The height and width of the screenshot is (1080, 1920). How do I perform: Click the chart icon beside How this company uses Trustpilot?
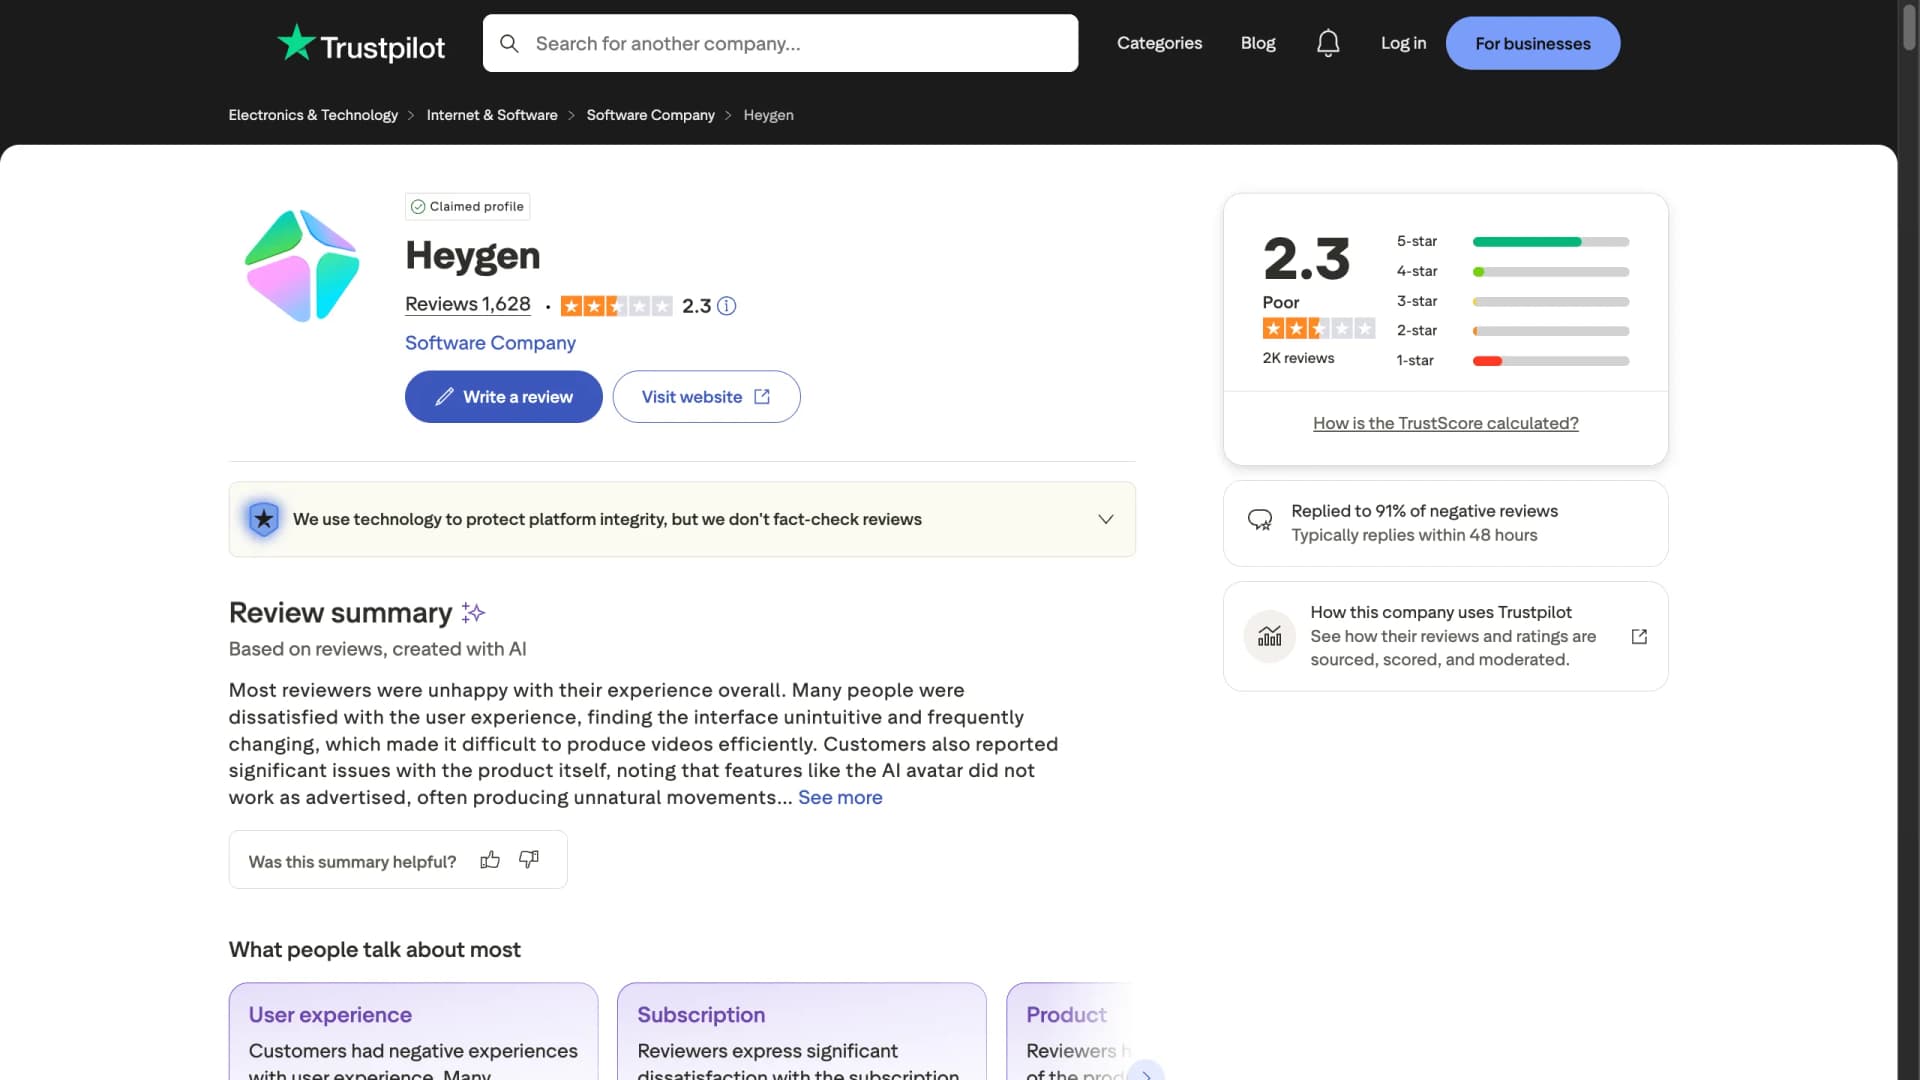pos(1268,636)
